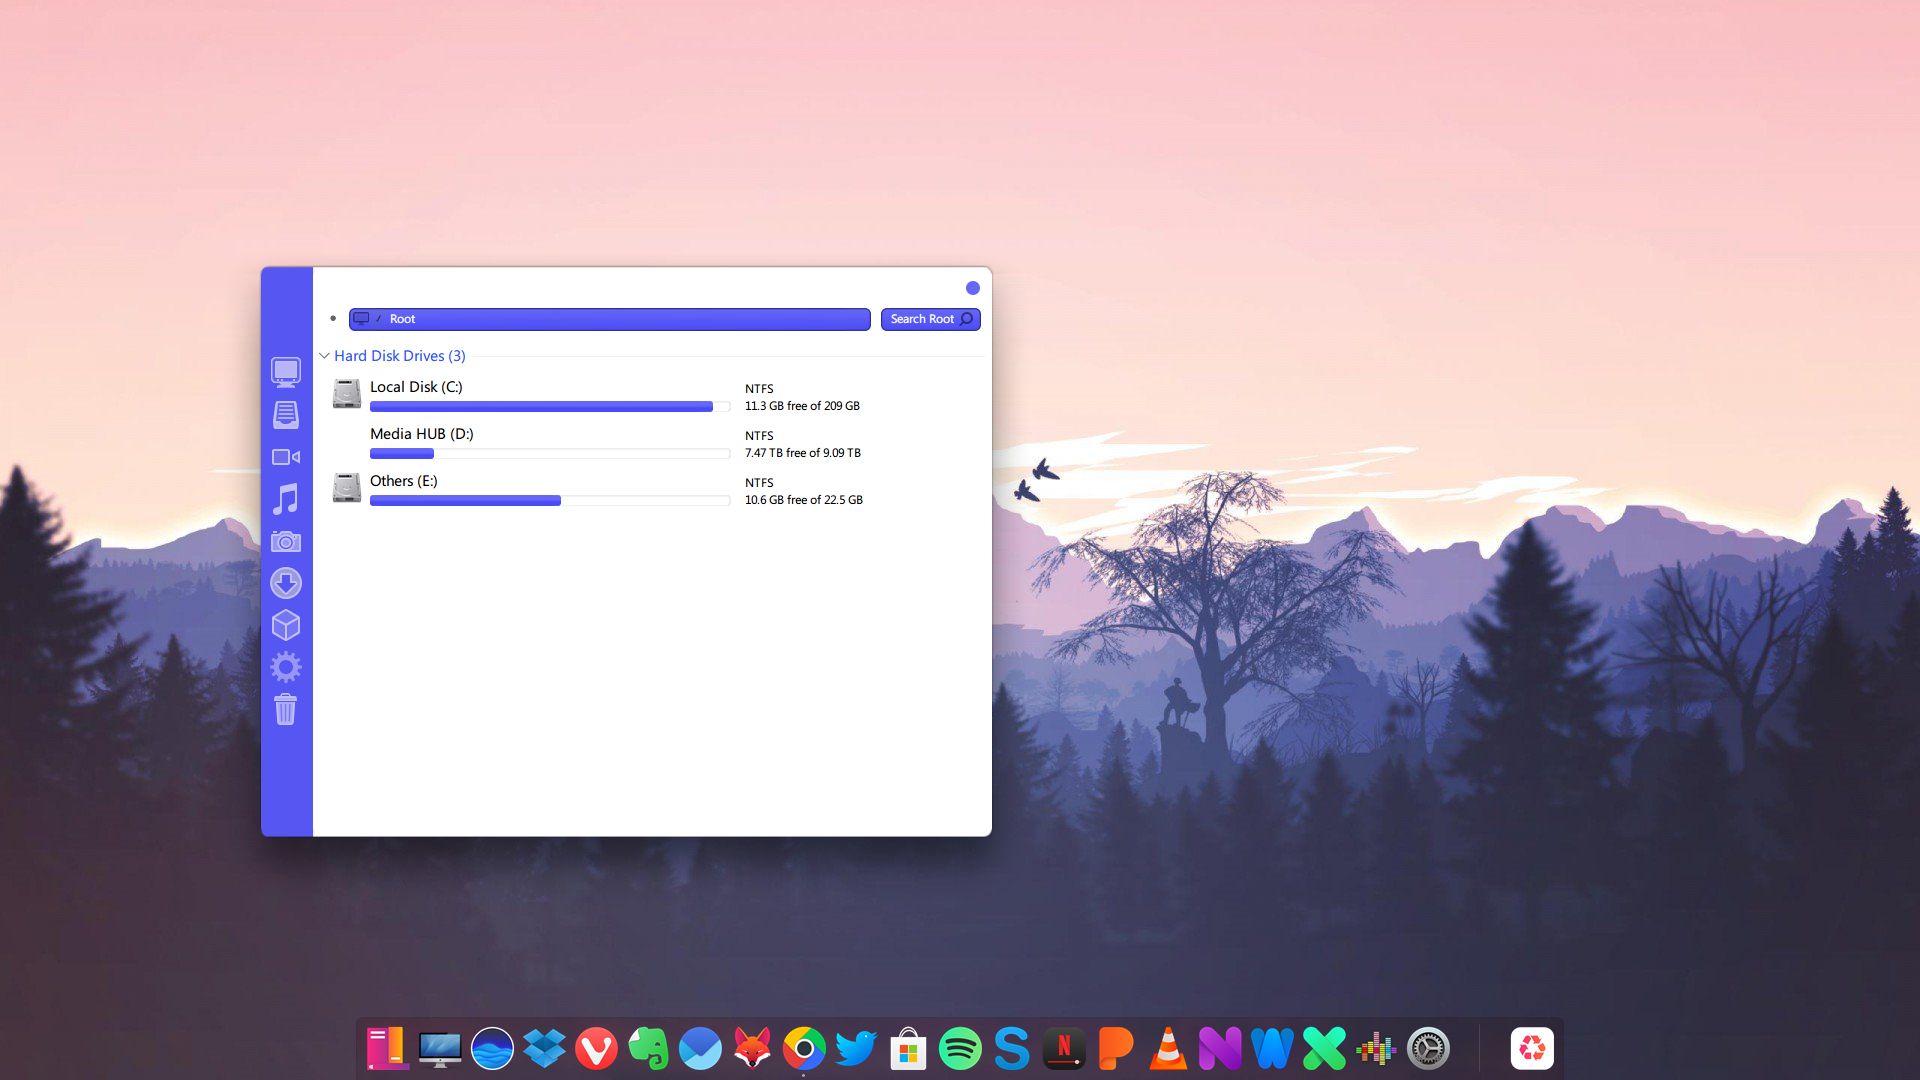This screenshot has width=1920, height=1080.
Task: Open This PC in the sidebar
Action: click(x=286, y=371)
